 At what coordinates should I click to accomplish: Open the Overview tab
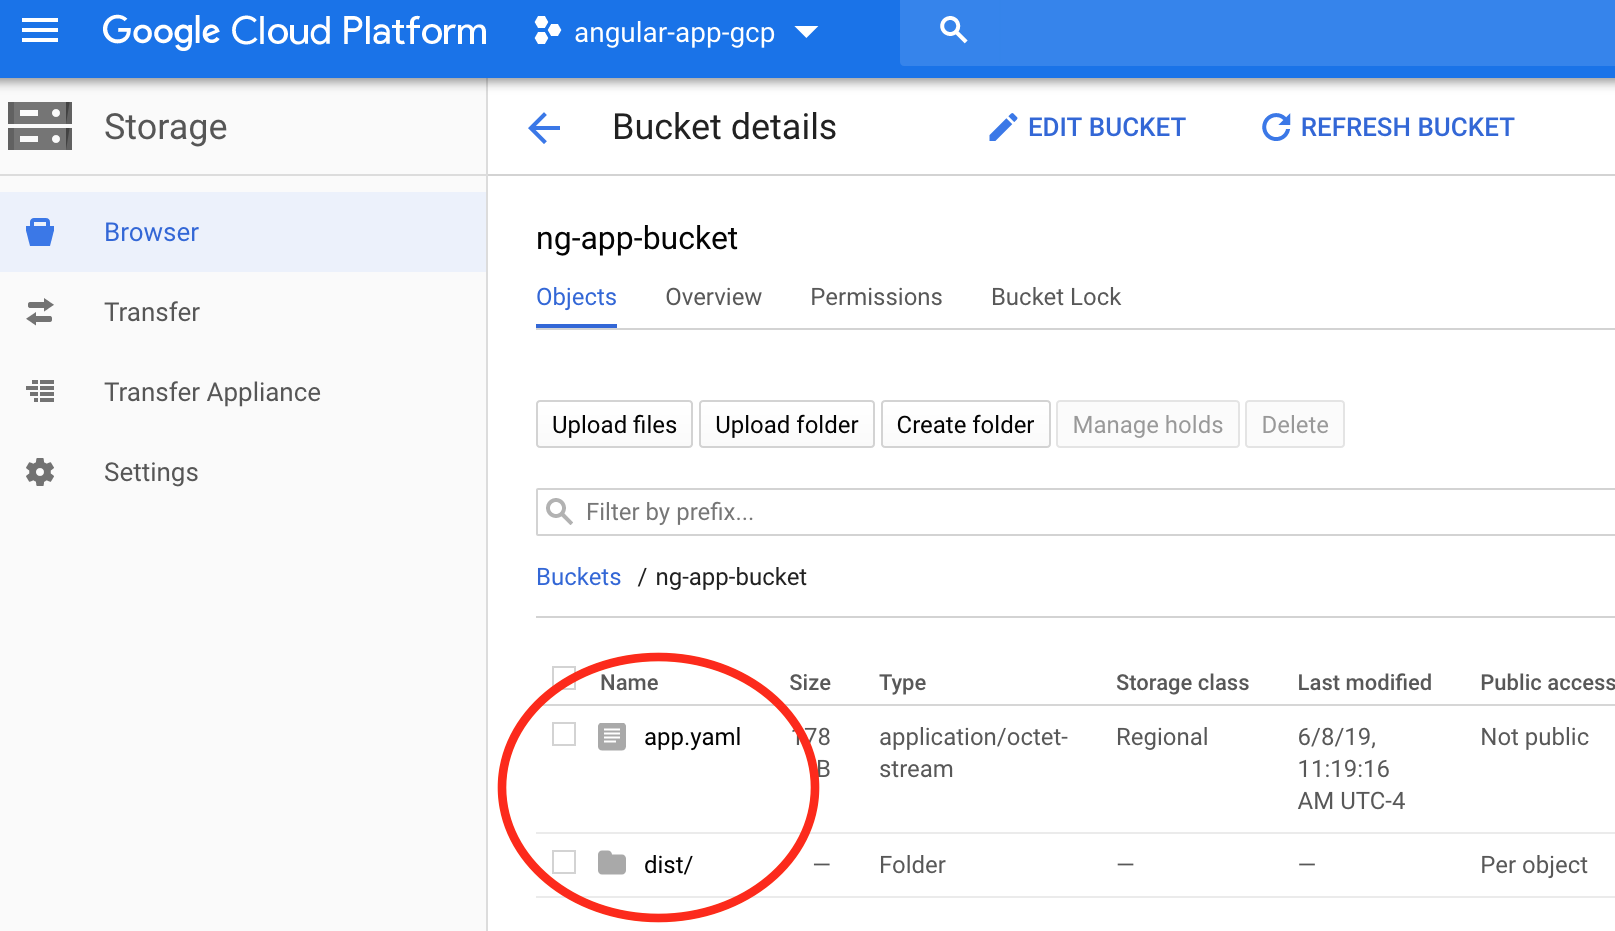713,297
